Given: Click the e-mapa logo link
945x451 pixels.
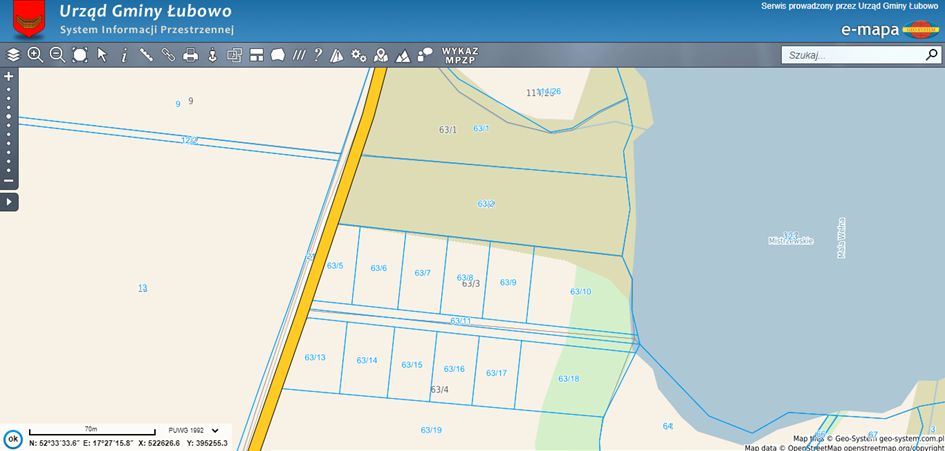Looking at the screenshot, I should pos(890,30).
